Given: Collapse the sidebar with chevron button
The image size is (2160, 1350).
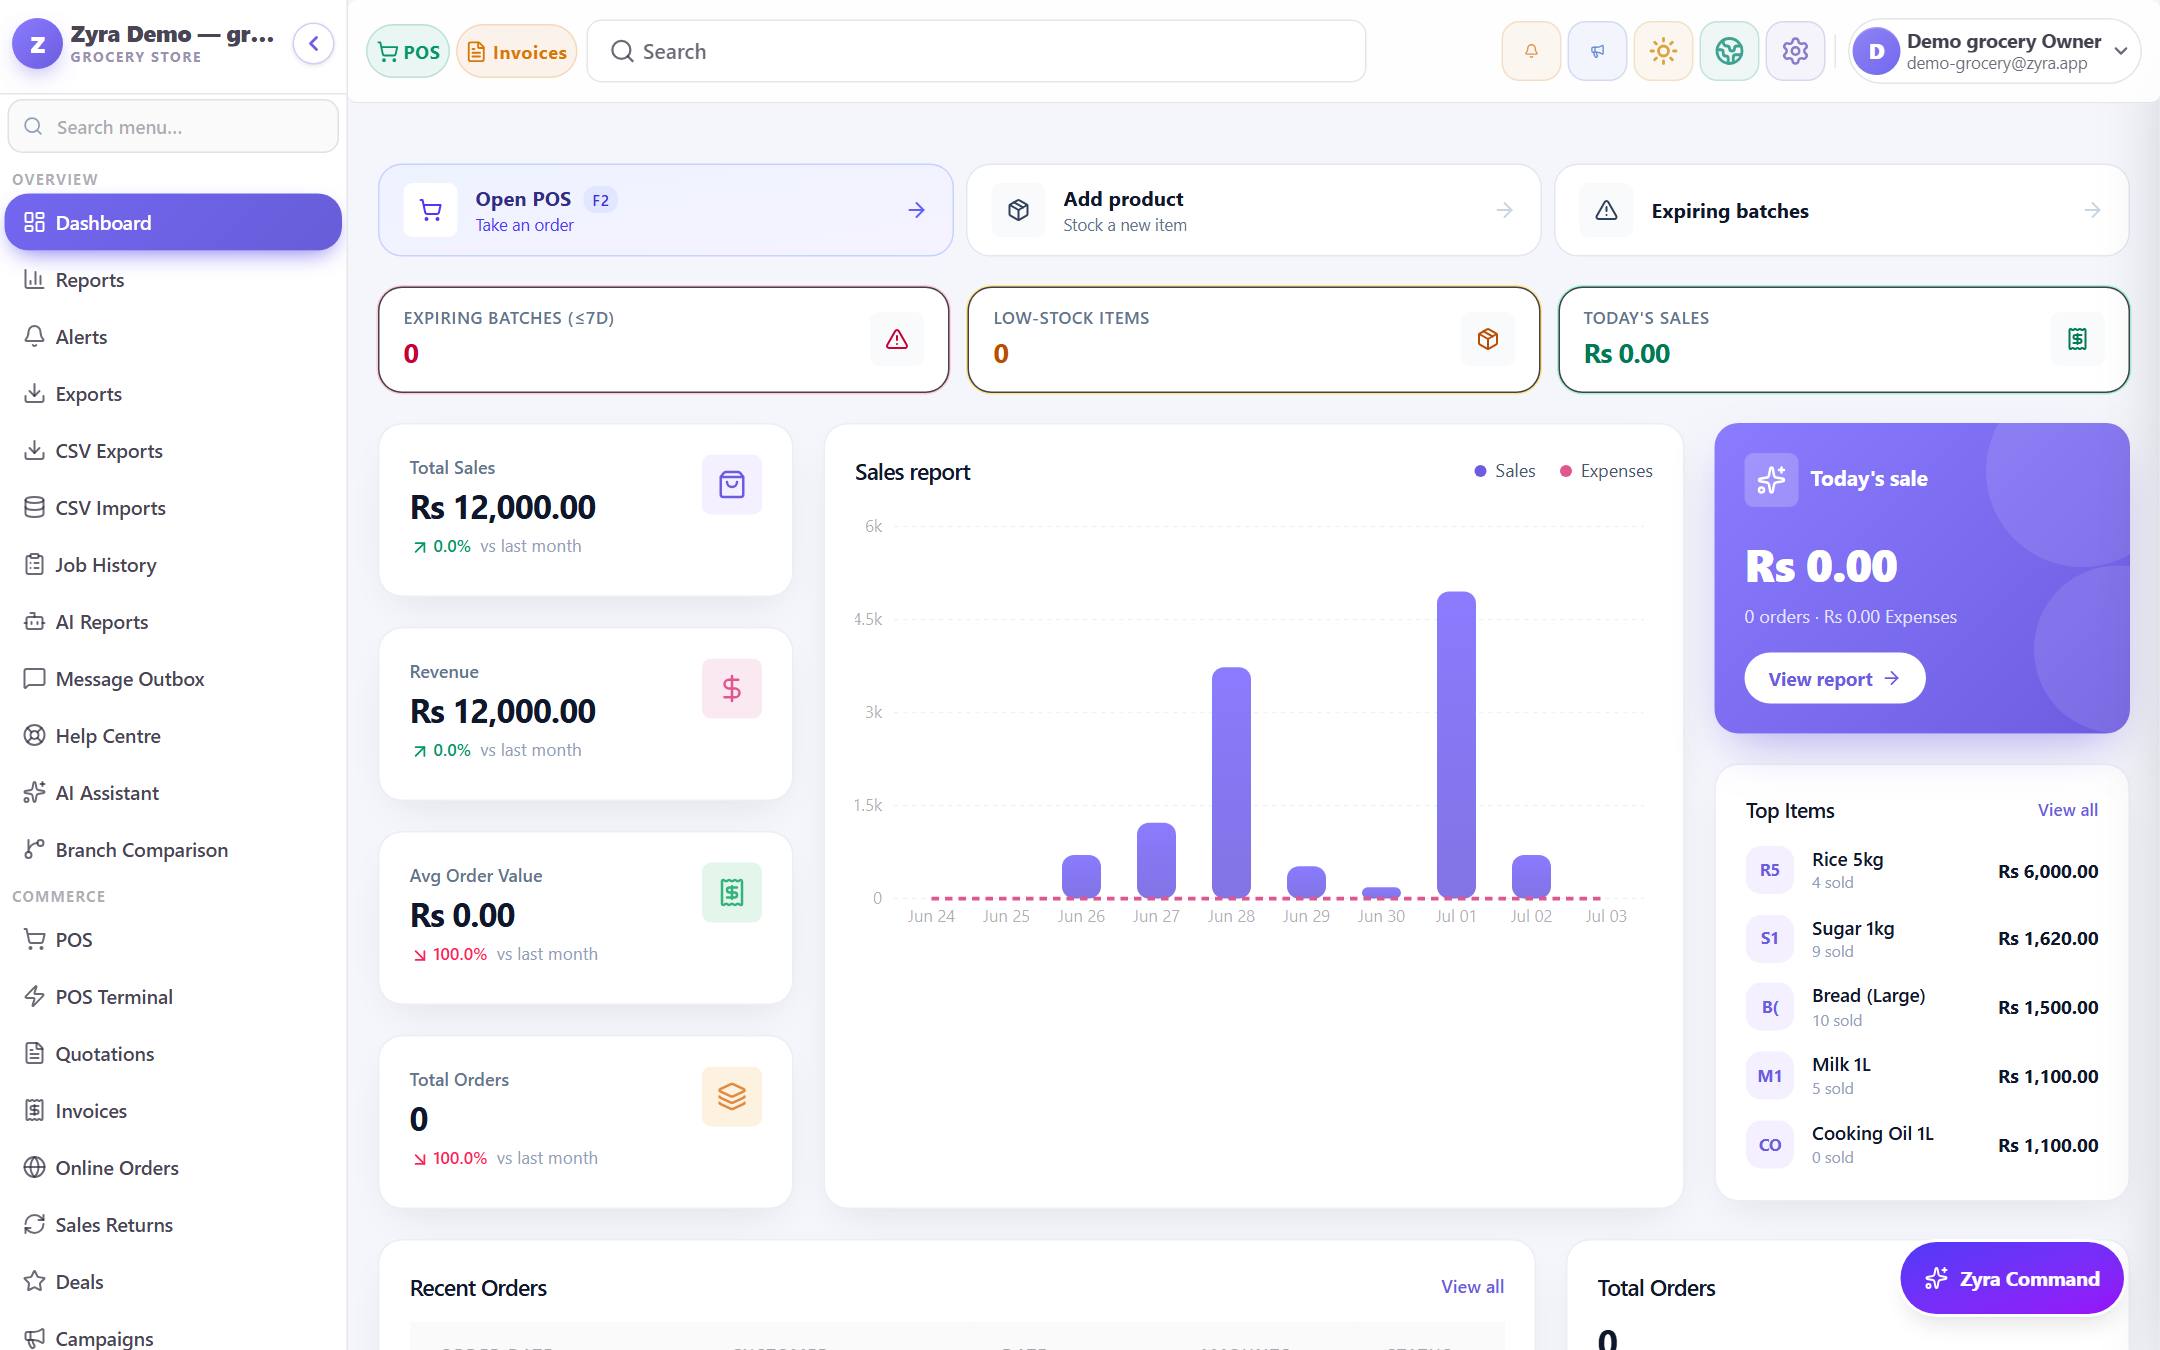Looking at the screenshot, I should pos(313,44).
